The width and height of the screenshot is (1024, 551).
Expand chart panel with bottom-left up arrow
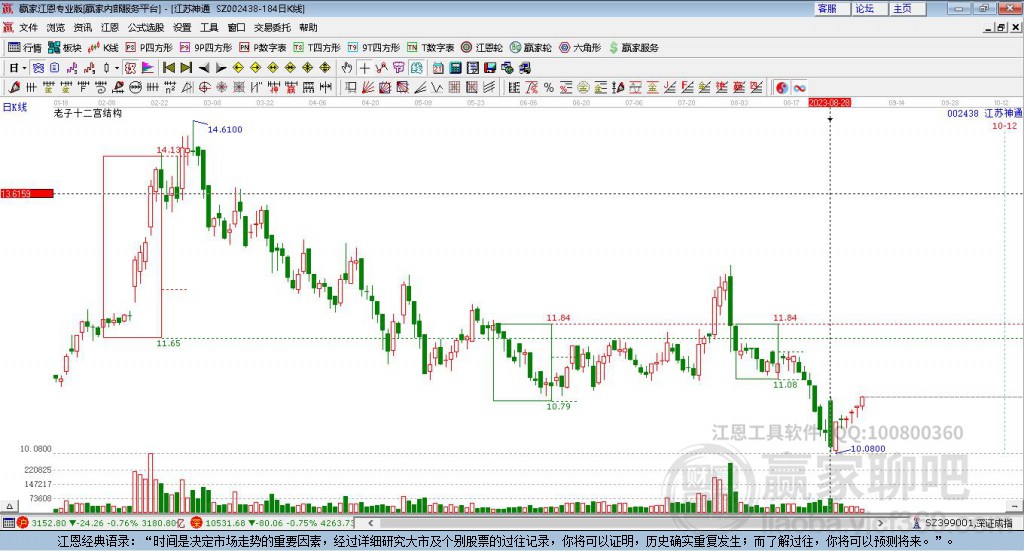tap(9, 506)
